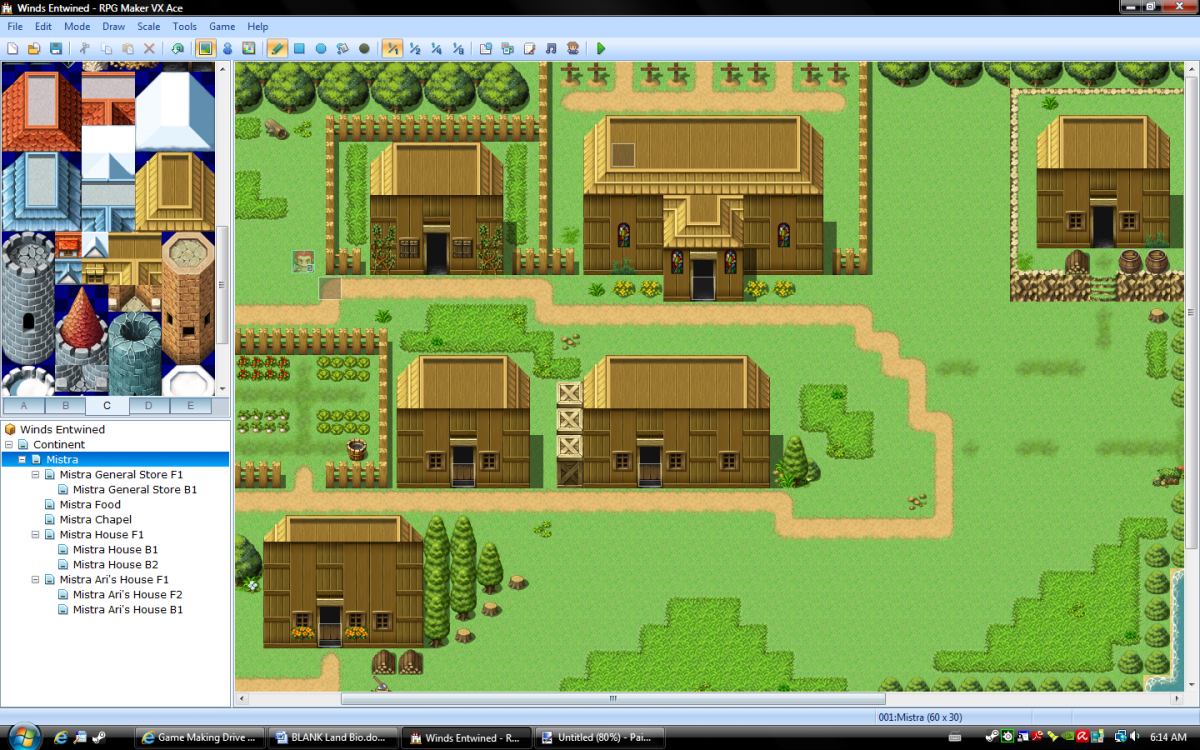Select the Winds Entwined project root
This screenshot has width=1200, height=750.
(62, 430)
